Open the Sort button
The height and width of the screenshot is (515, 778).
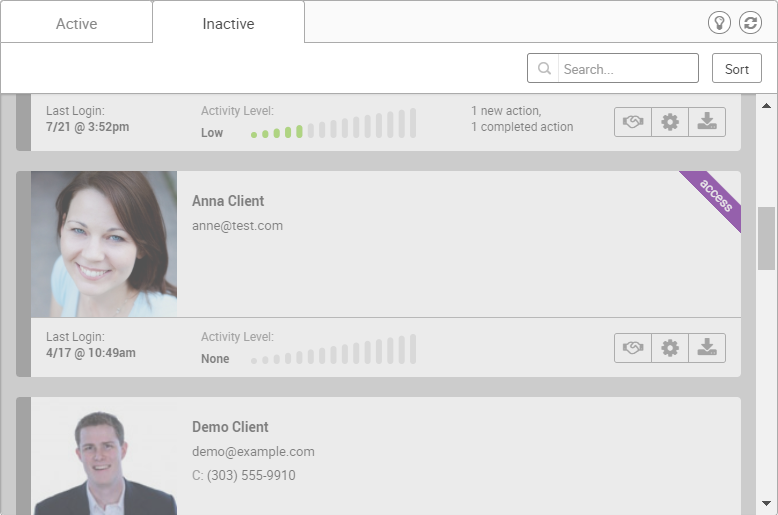pos(736,68)
